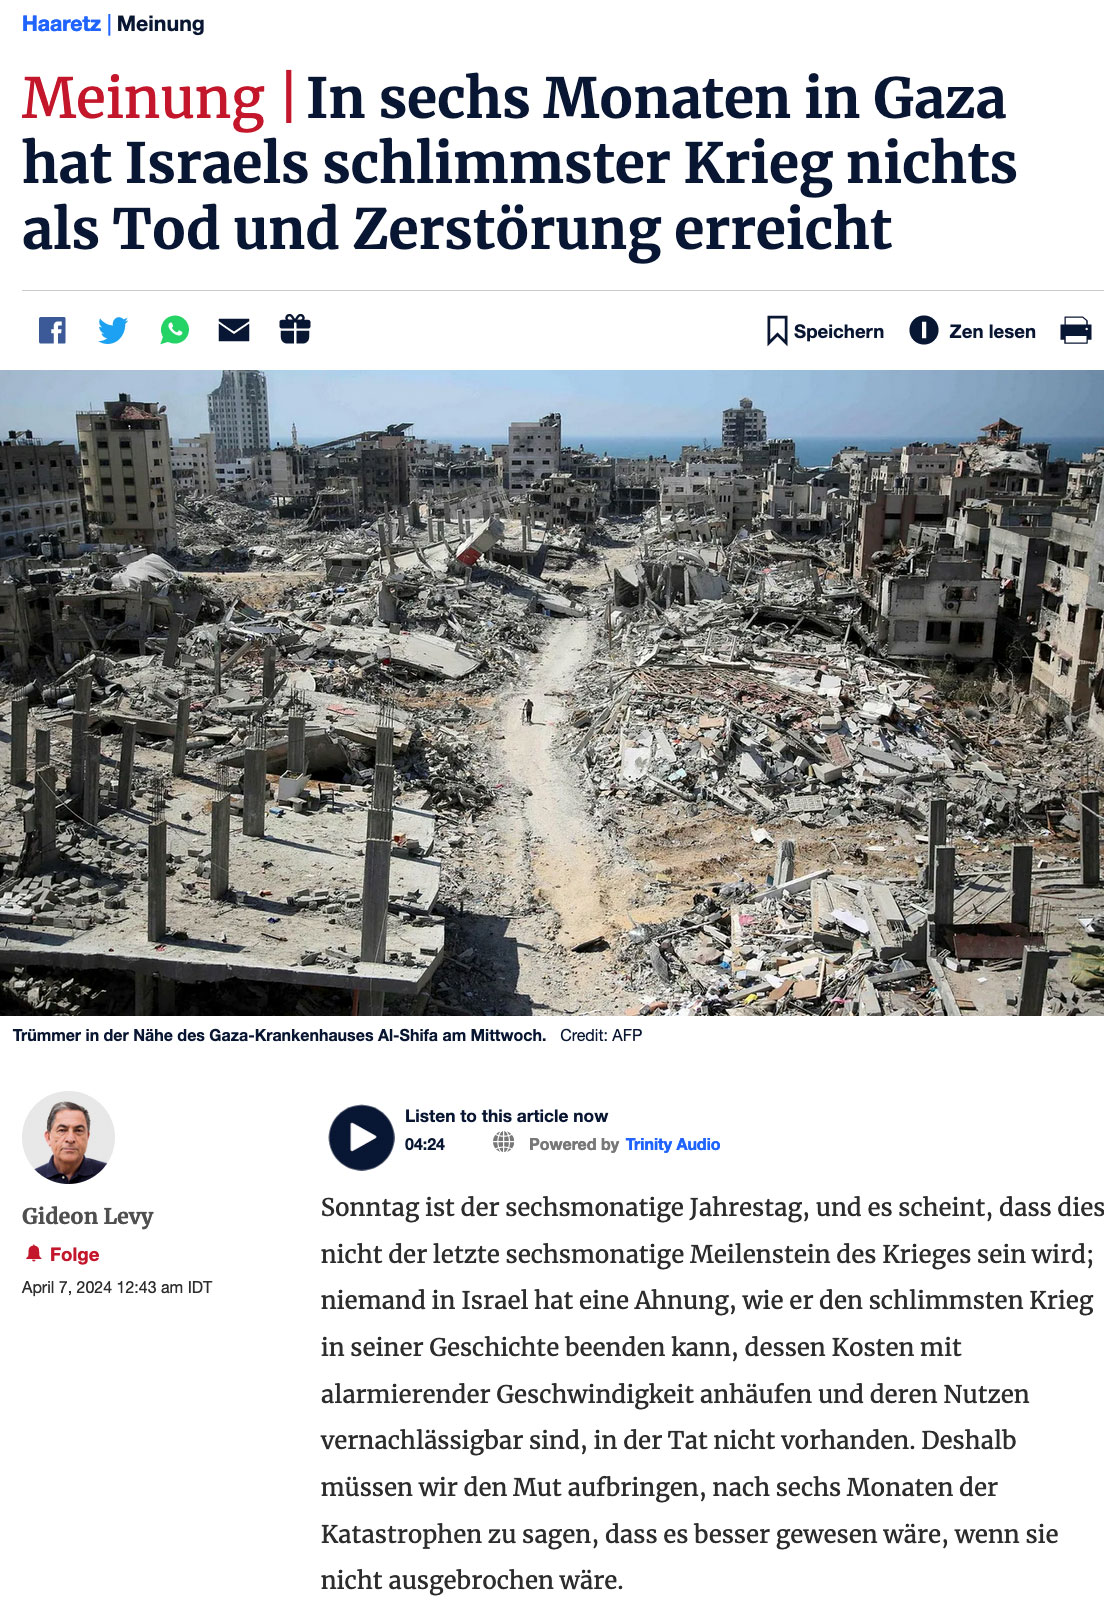Click the globe icon beside Powered by
The image size is (1104, 1606).
(x=504, y=1143)
